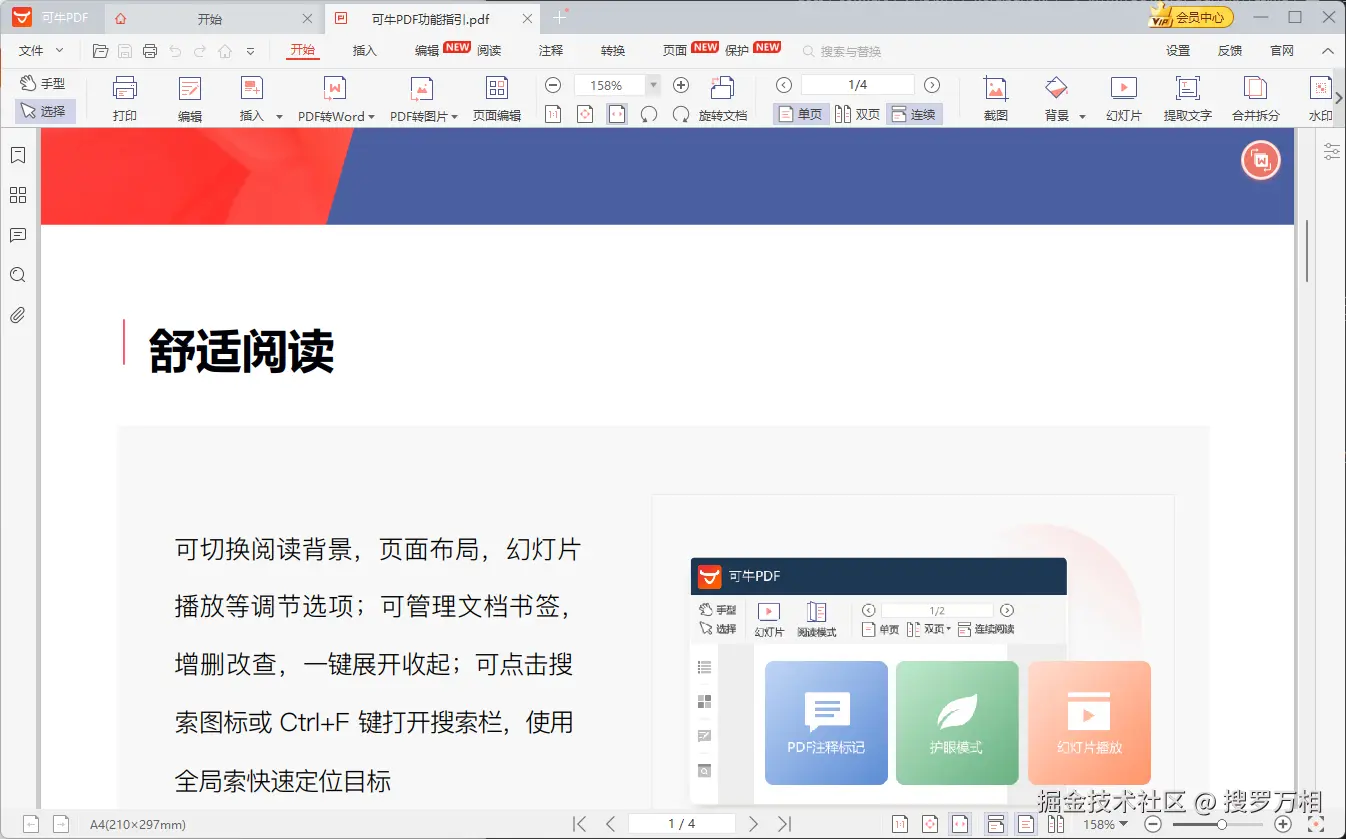Switch to the Page (页面) ribbon tab
The image size is (1346, 839).
[675, 51]
